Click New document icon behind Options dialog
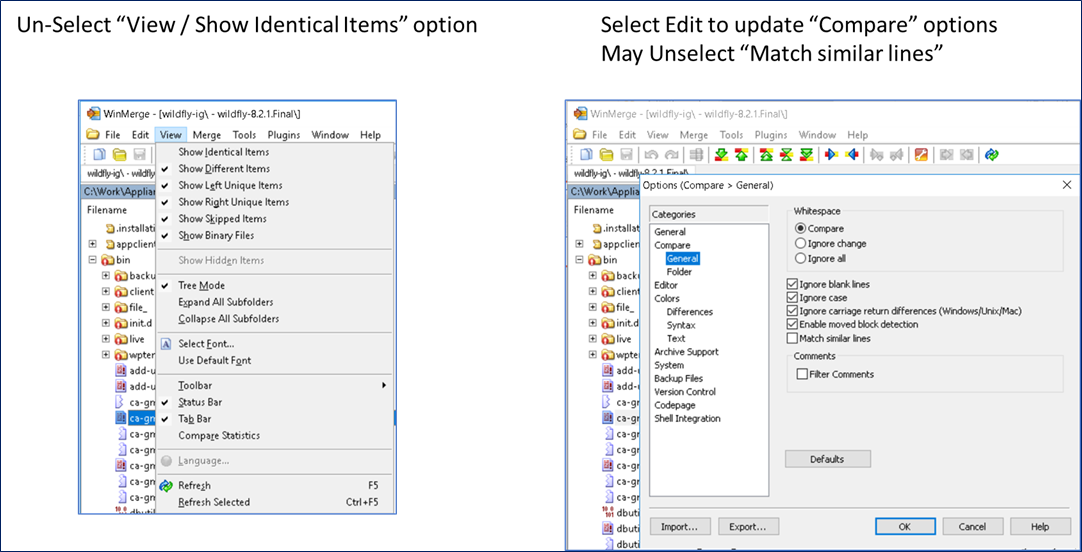This screenshot has height=552, width=1082. pyautogui.click(x=586, y=154)
